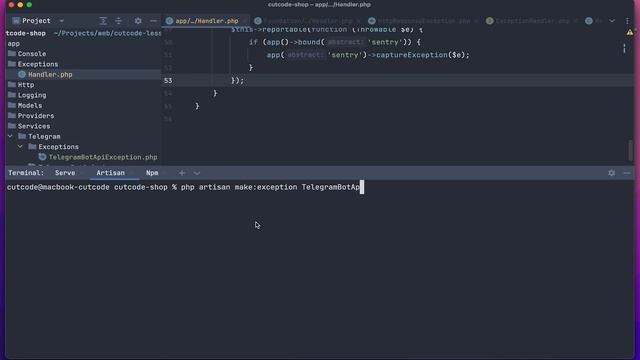
Task: Show hidden editor tabs chevron
Action: click(612, 21)
